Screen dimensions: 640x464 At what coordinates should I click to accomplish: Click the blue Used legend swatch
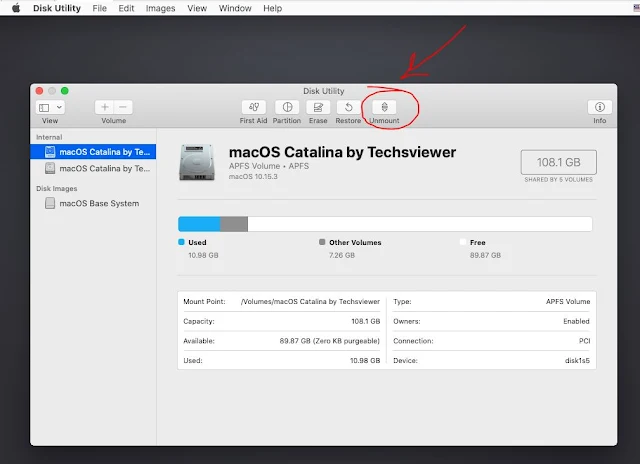182,242
